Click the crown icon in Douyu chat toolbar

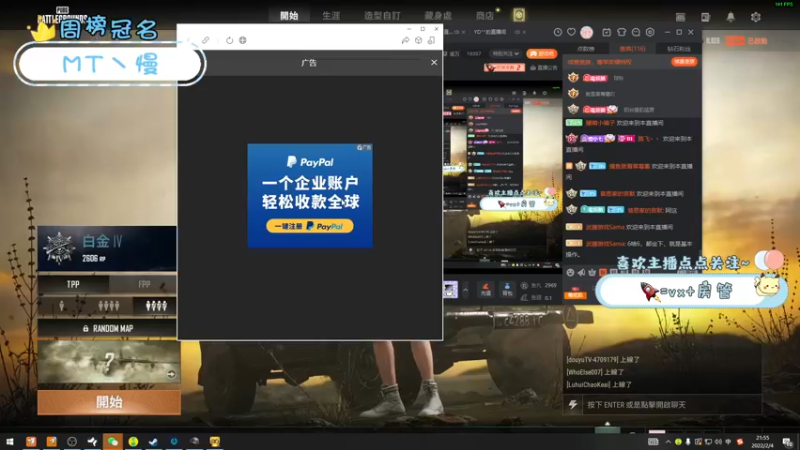click(592, 272)
